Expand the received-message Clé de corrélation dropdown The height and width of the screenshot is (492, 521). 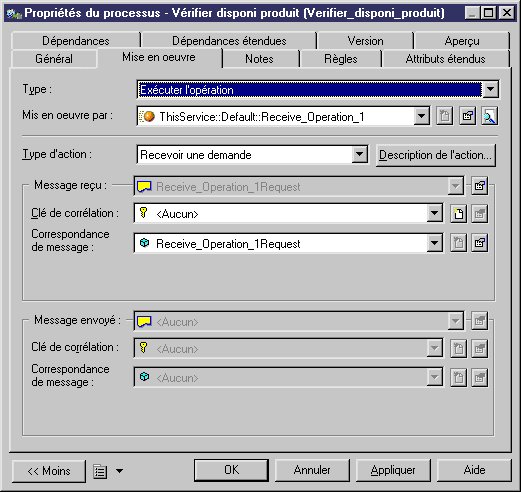click(434, 214)
